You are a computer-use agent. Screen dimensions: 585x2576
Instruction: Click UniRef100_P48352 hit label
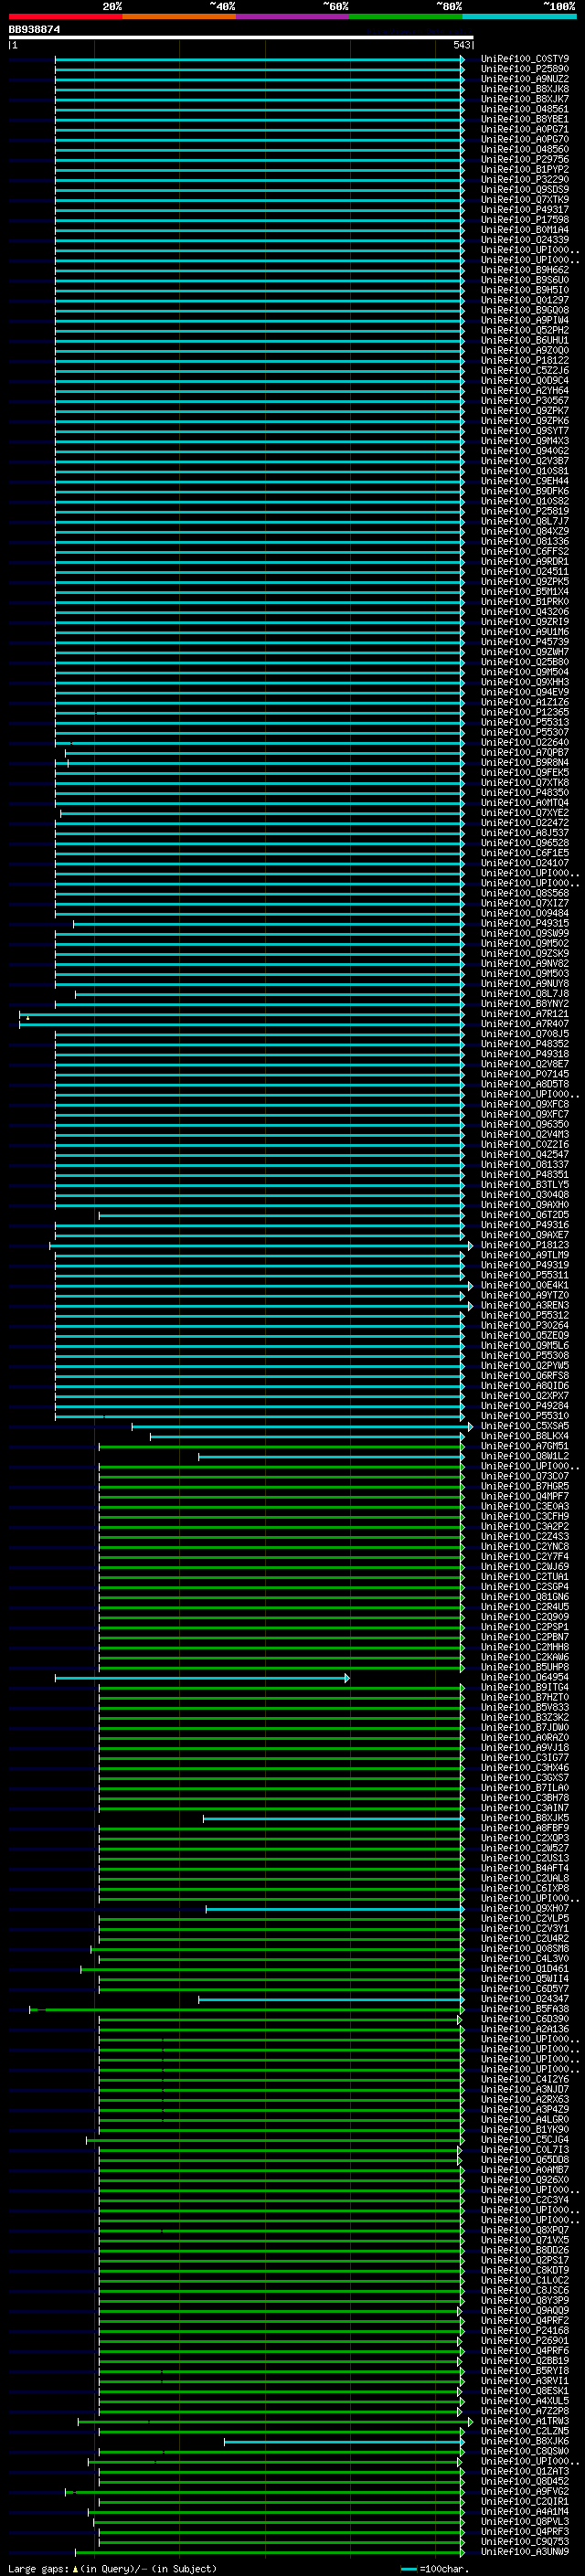524,1044
